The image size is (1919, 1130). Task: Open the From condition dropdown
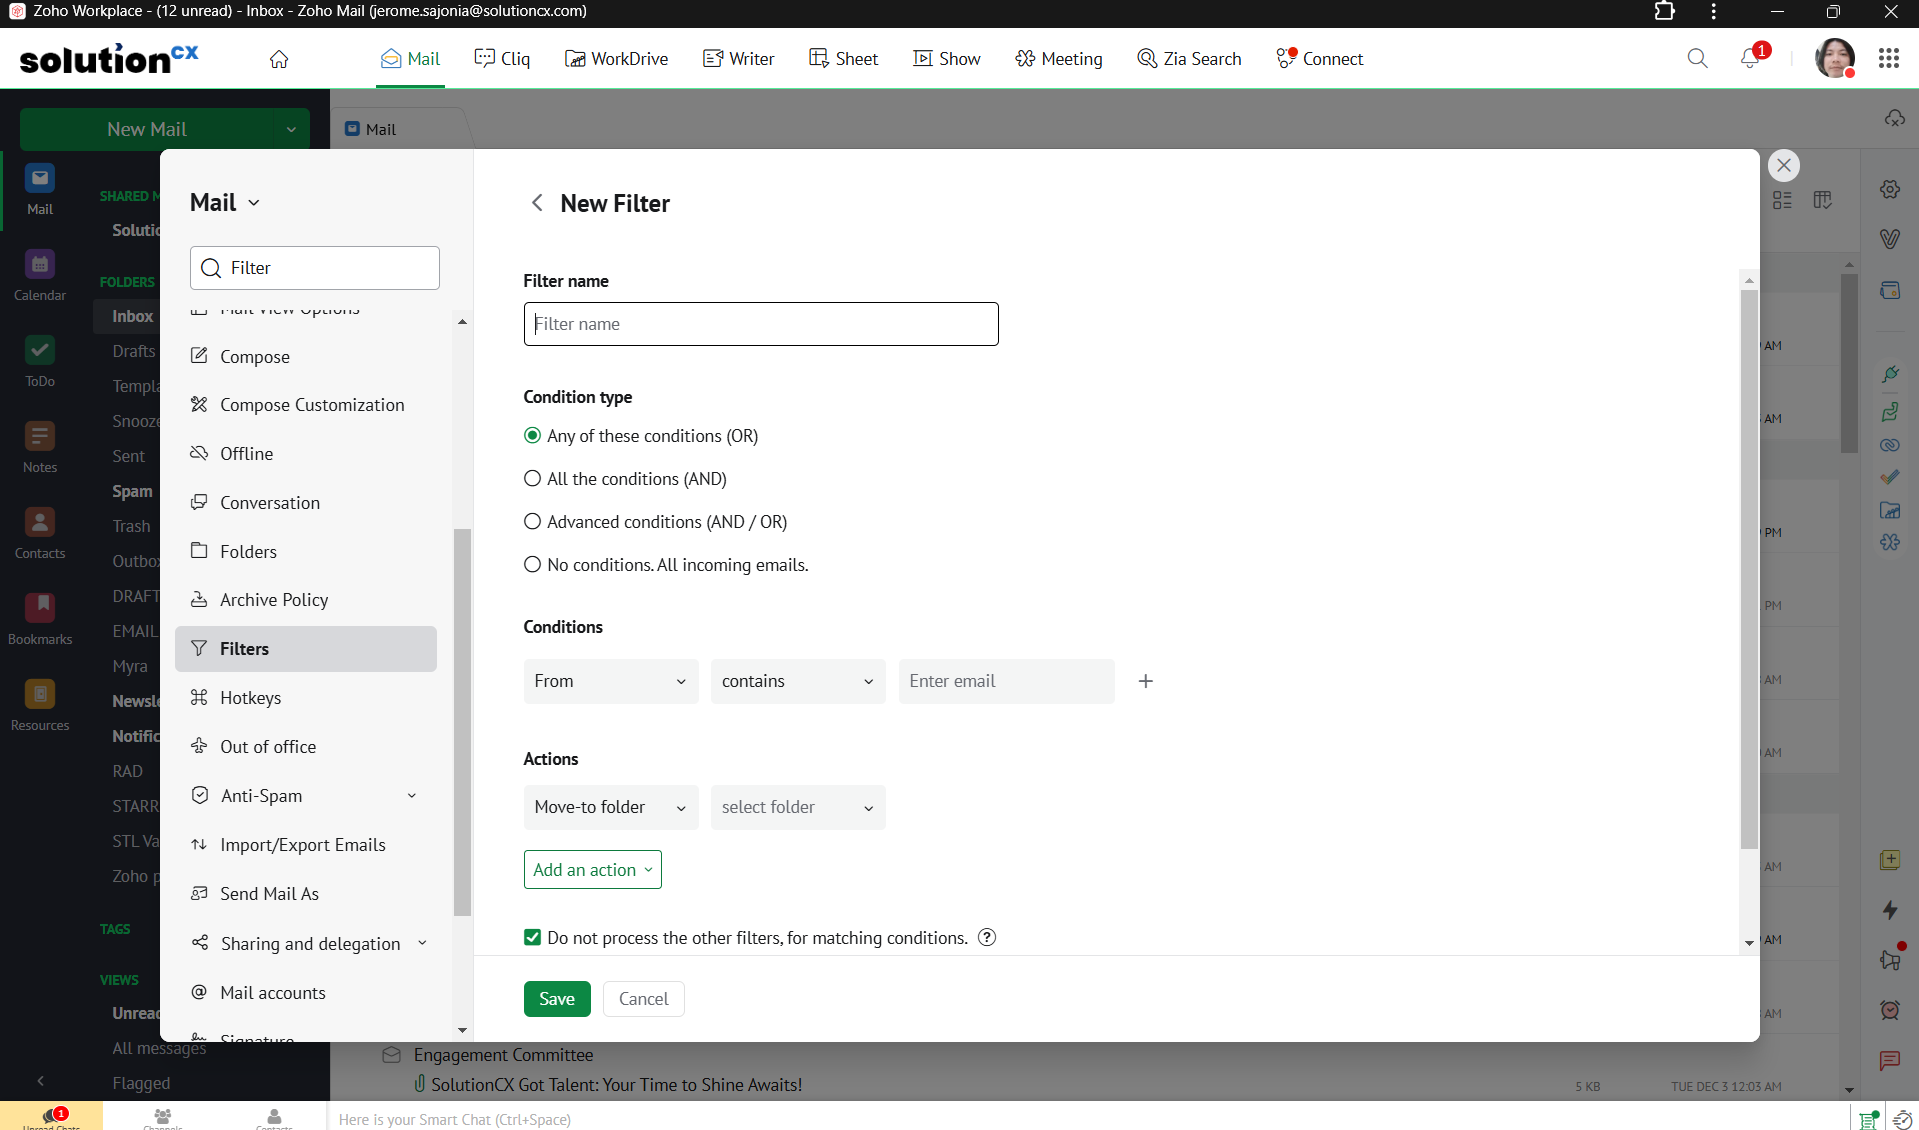[610, 681]
